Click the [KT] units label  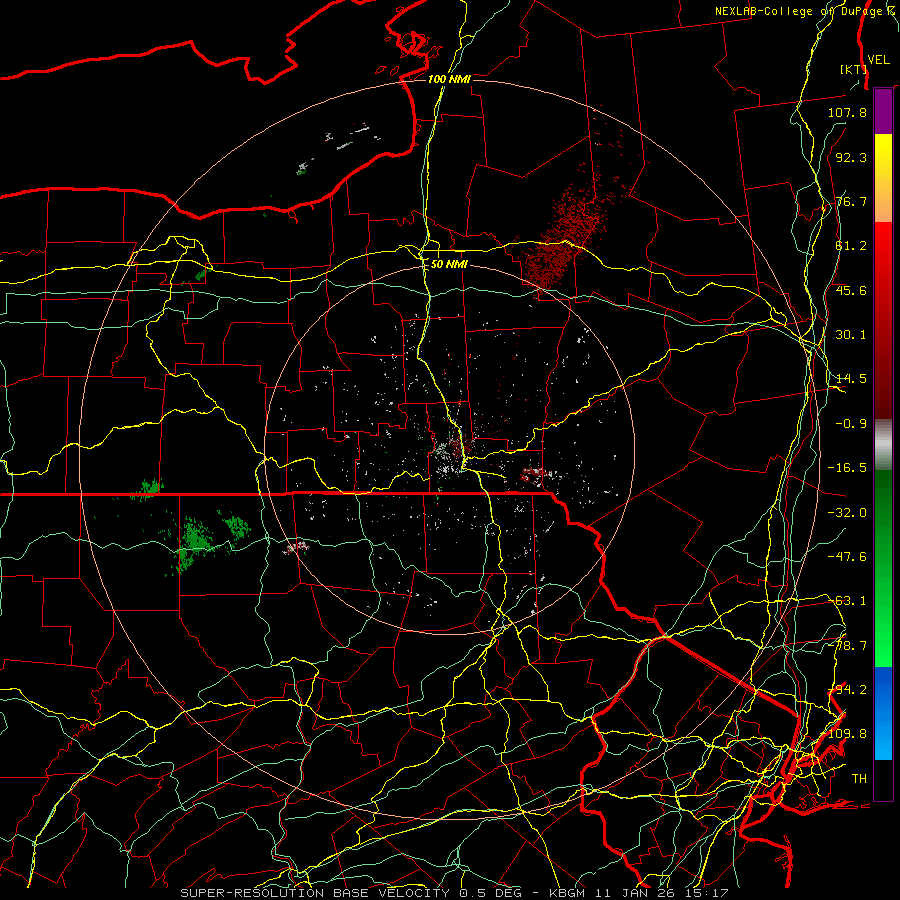853,69
